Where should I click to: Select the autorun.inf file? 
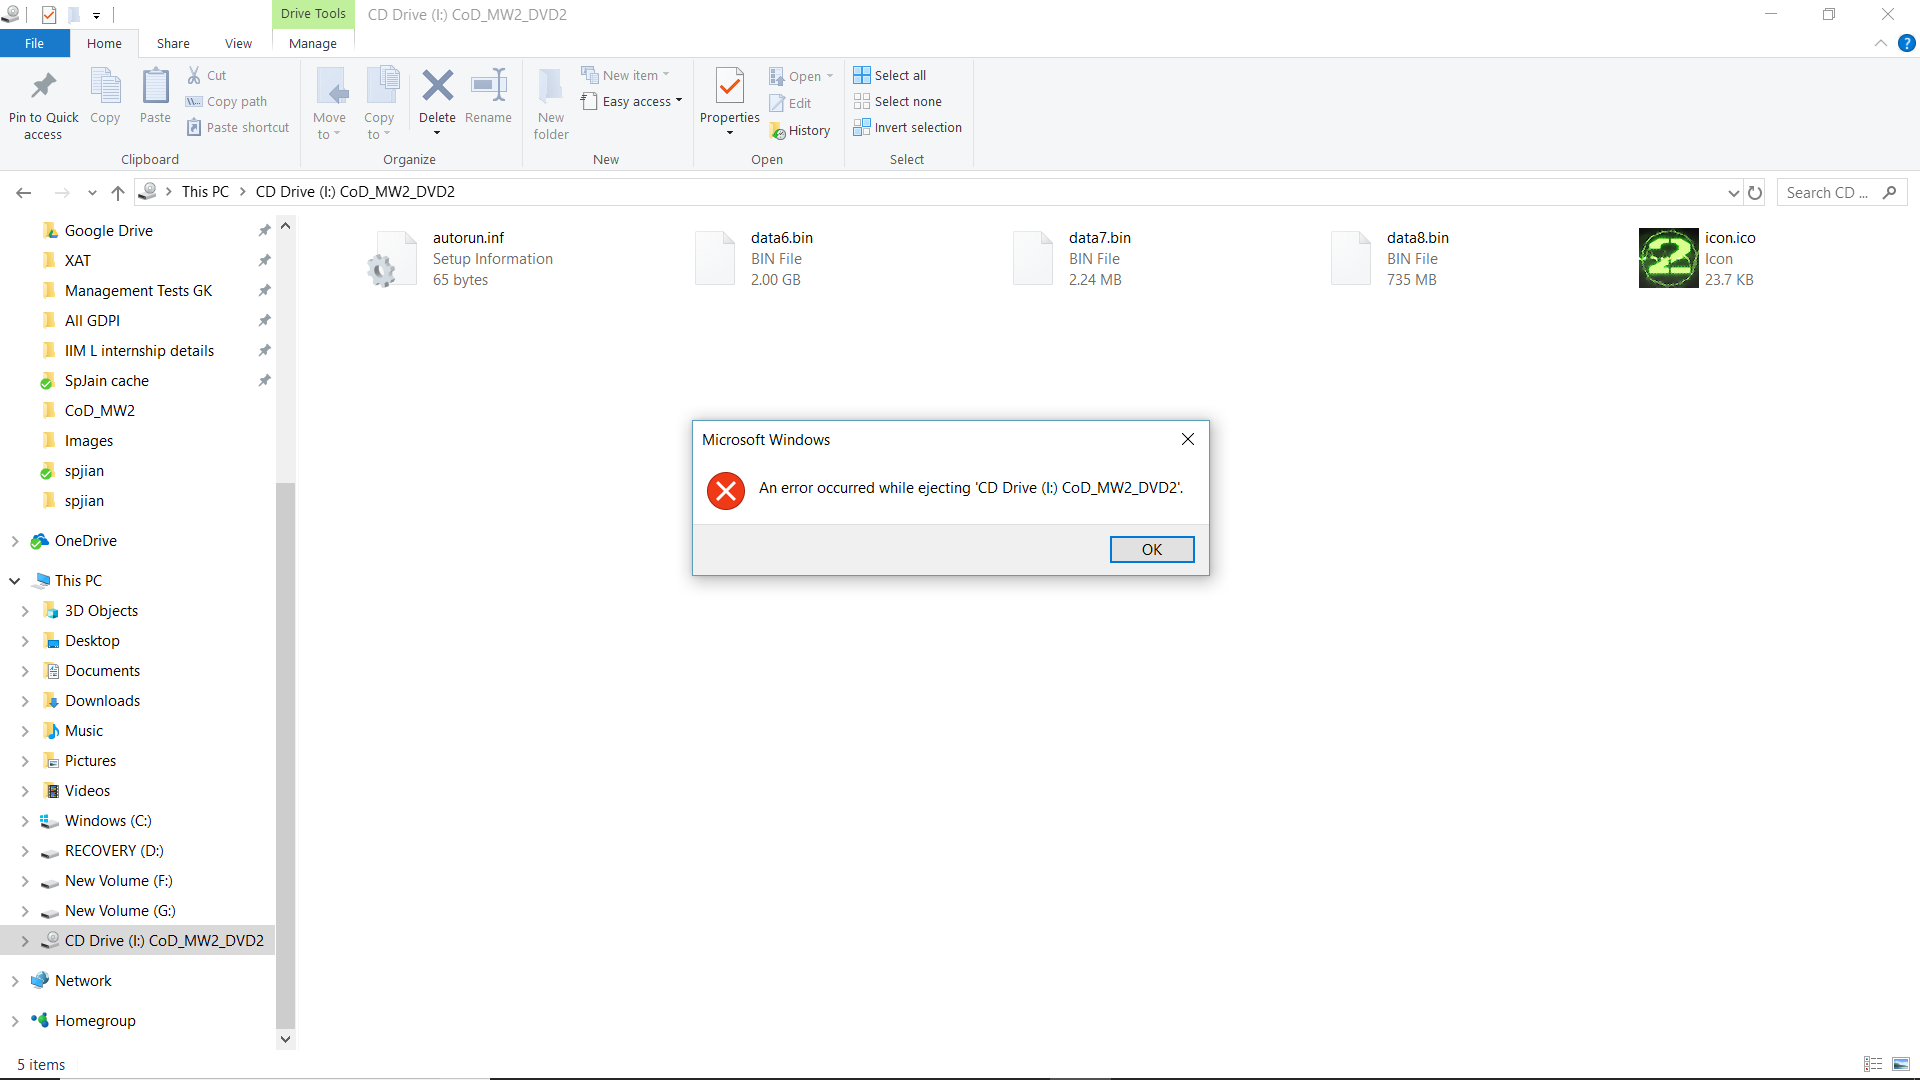[x=460, y=258]
